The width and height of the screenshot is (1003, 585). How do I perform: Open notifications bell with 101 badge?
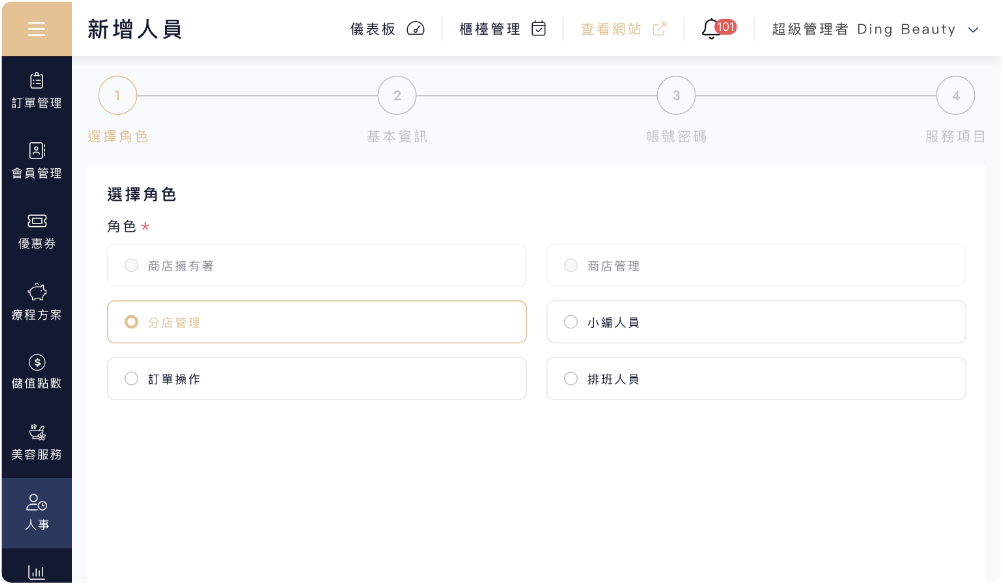718,29
